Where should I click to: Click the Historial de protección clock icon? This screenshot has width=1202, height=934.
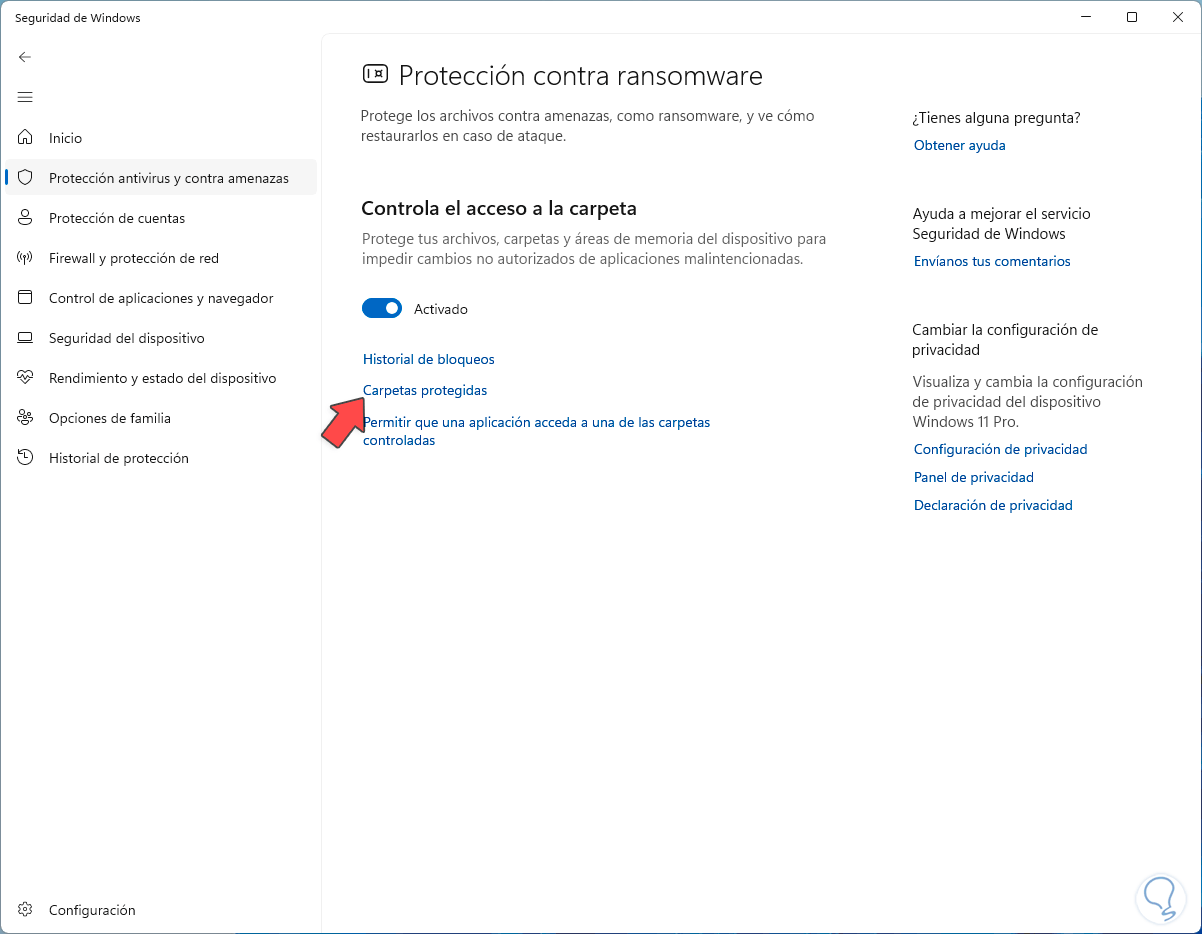coord(26,458)
